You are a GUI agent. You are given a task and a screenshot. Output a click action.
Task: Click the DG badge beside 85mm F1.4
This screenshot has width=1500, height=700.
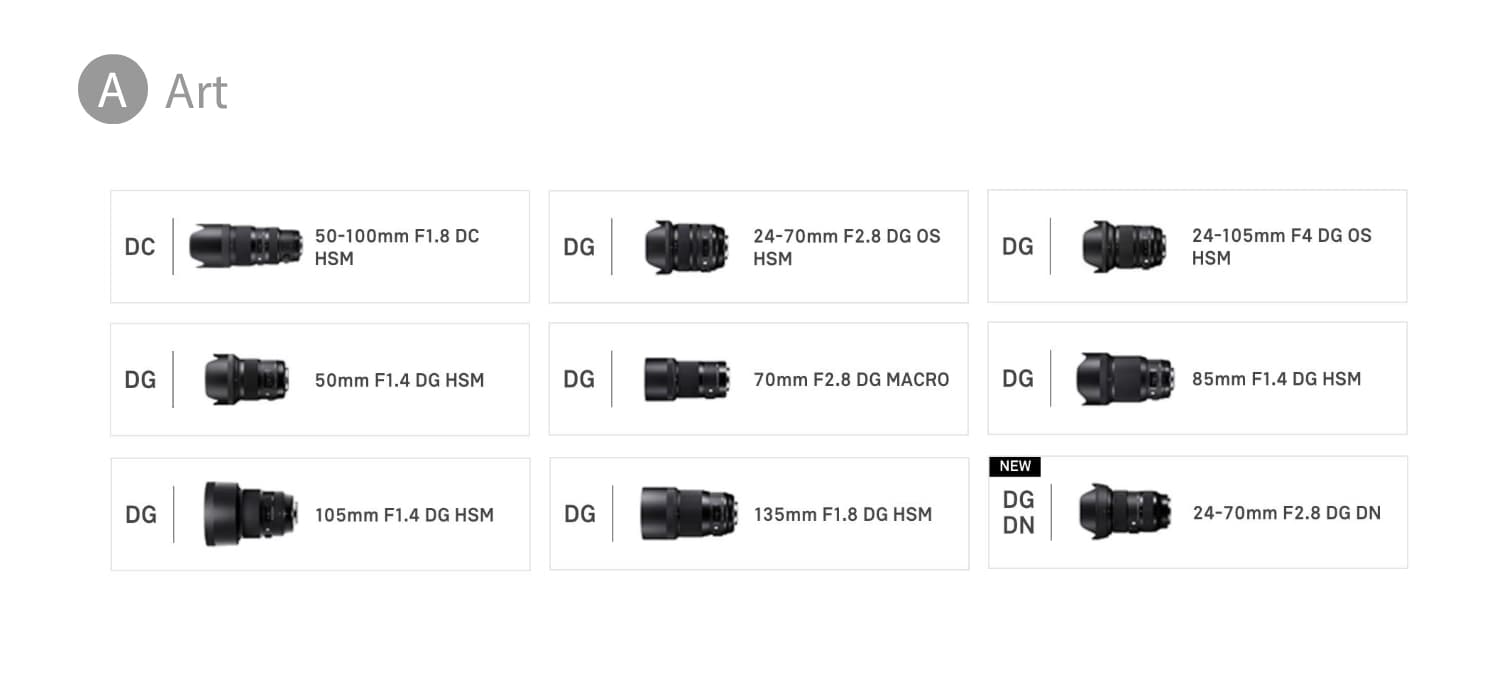point(1018,378)
